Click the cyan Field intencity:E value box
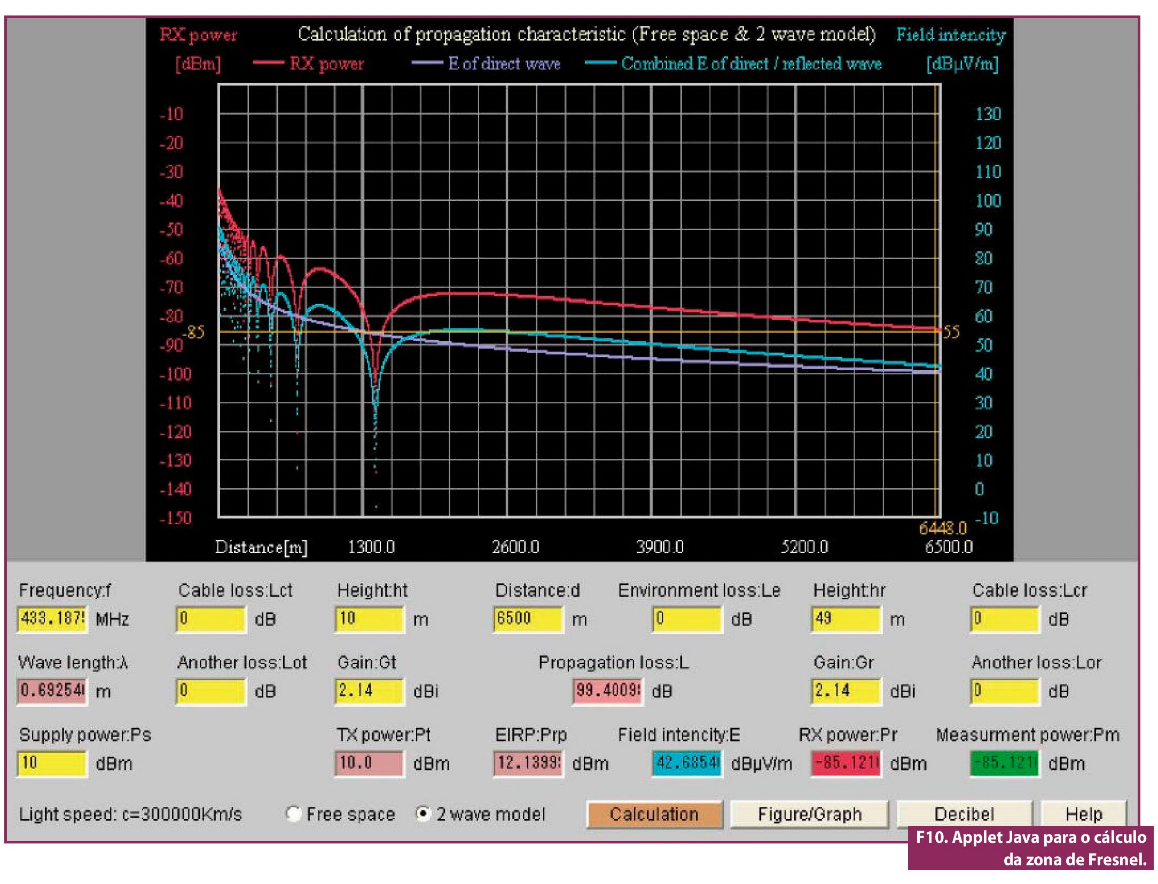Screen dimensions: 1158x884 [686, 764]
